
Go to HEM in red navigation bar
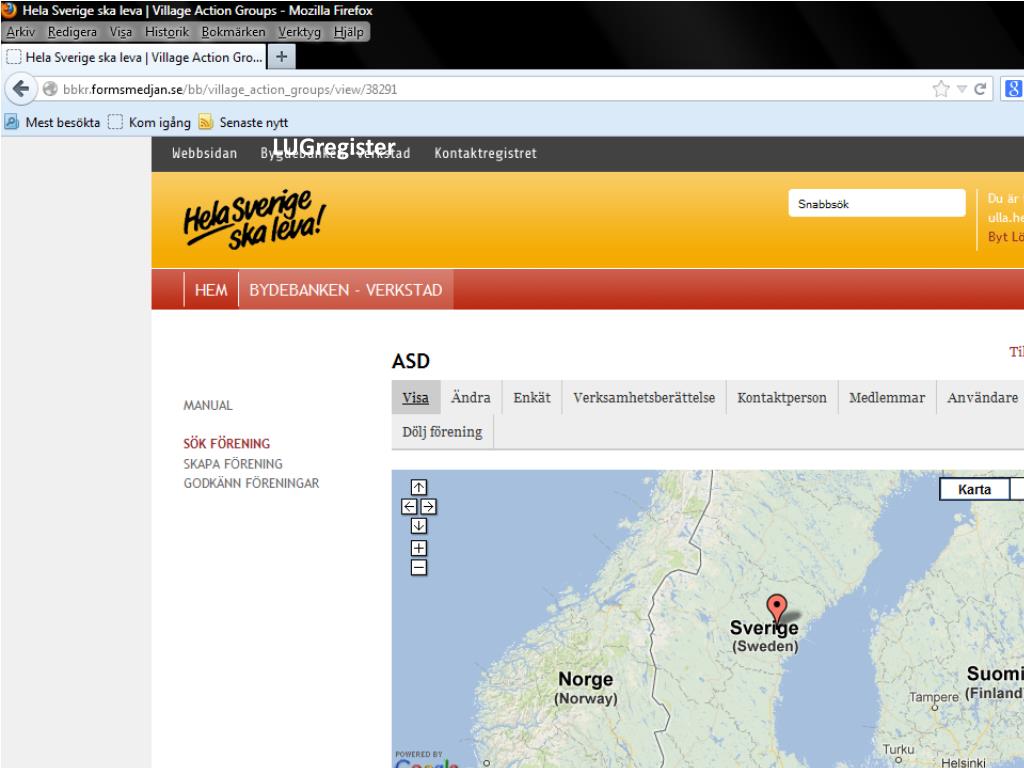point(211,289)
